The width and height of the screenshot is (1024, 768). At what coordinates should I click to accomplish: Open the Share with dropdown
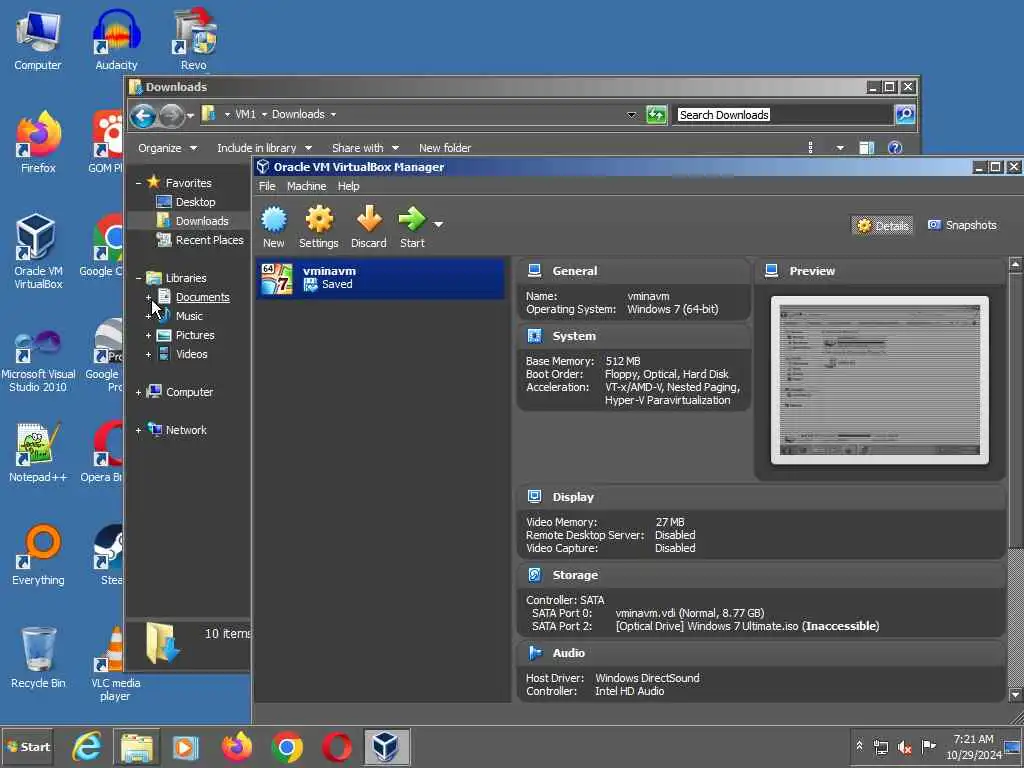[x=365, y=148]
